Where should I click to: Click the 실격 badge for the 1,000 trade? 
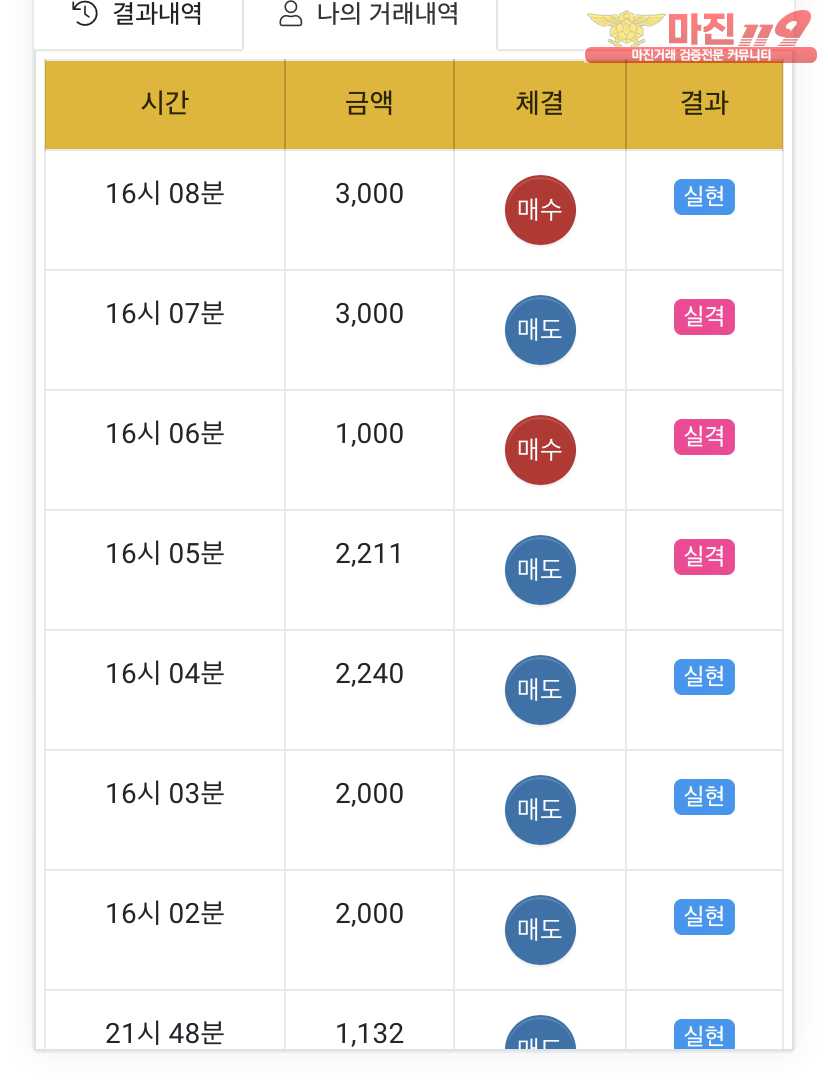(704, 437)
